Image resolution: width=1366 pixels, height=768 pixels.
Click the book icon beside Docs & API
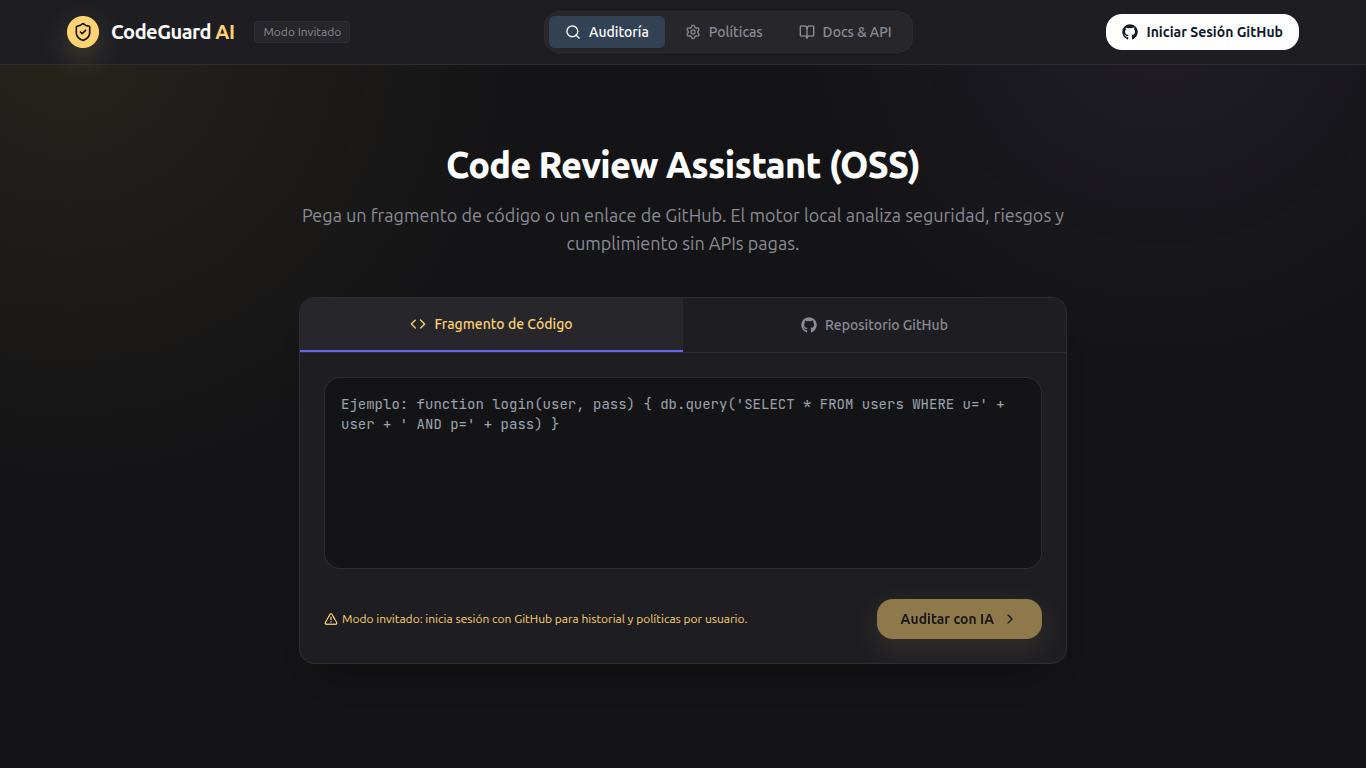click(807, 32)
